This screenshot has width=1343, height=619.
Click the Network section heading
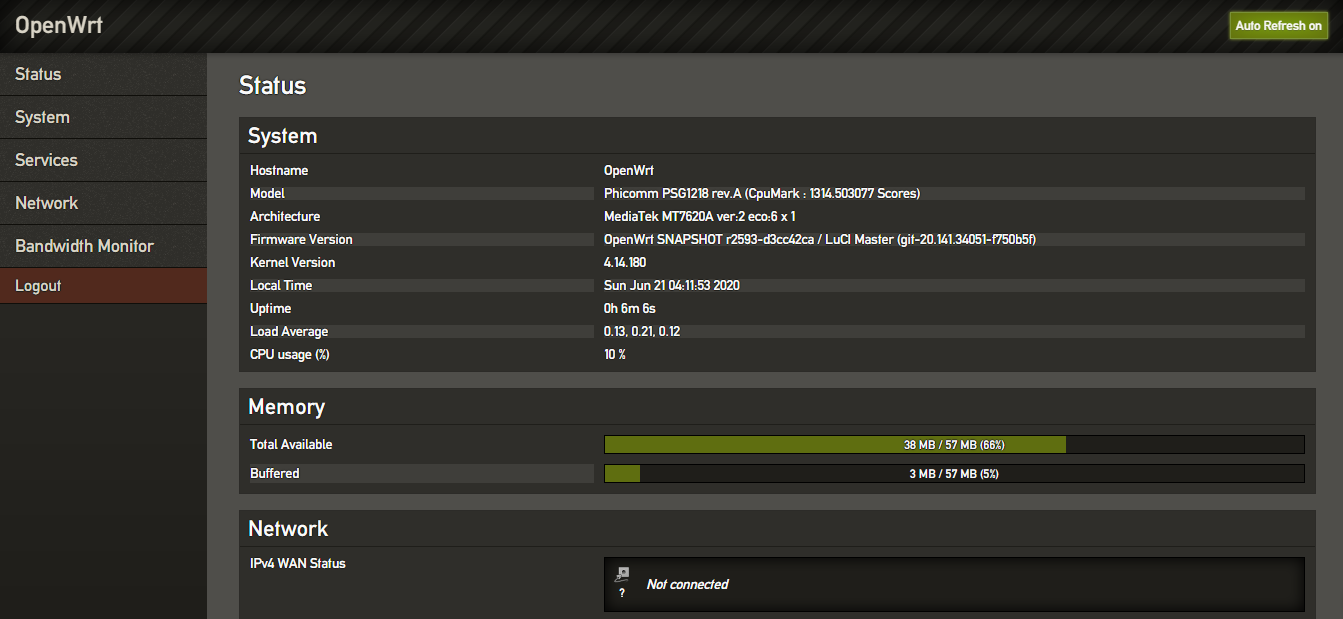pos(288,528)
